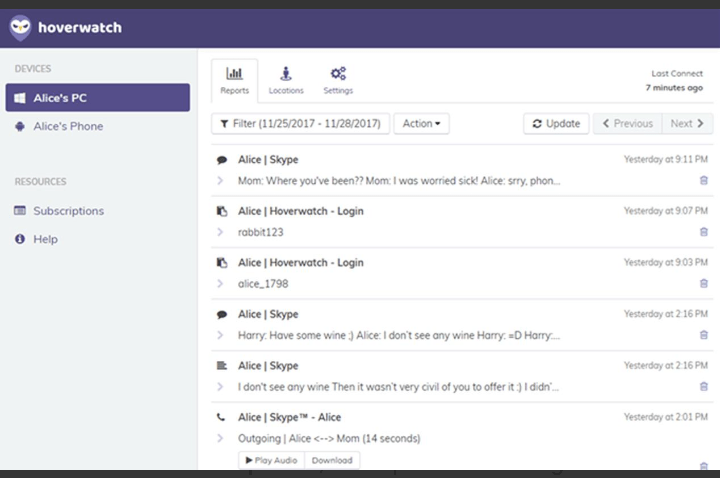Viewport: 720px width, 478px height.
Task: Download the Skype call recording
Action: point(332,461)
